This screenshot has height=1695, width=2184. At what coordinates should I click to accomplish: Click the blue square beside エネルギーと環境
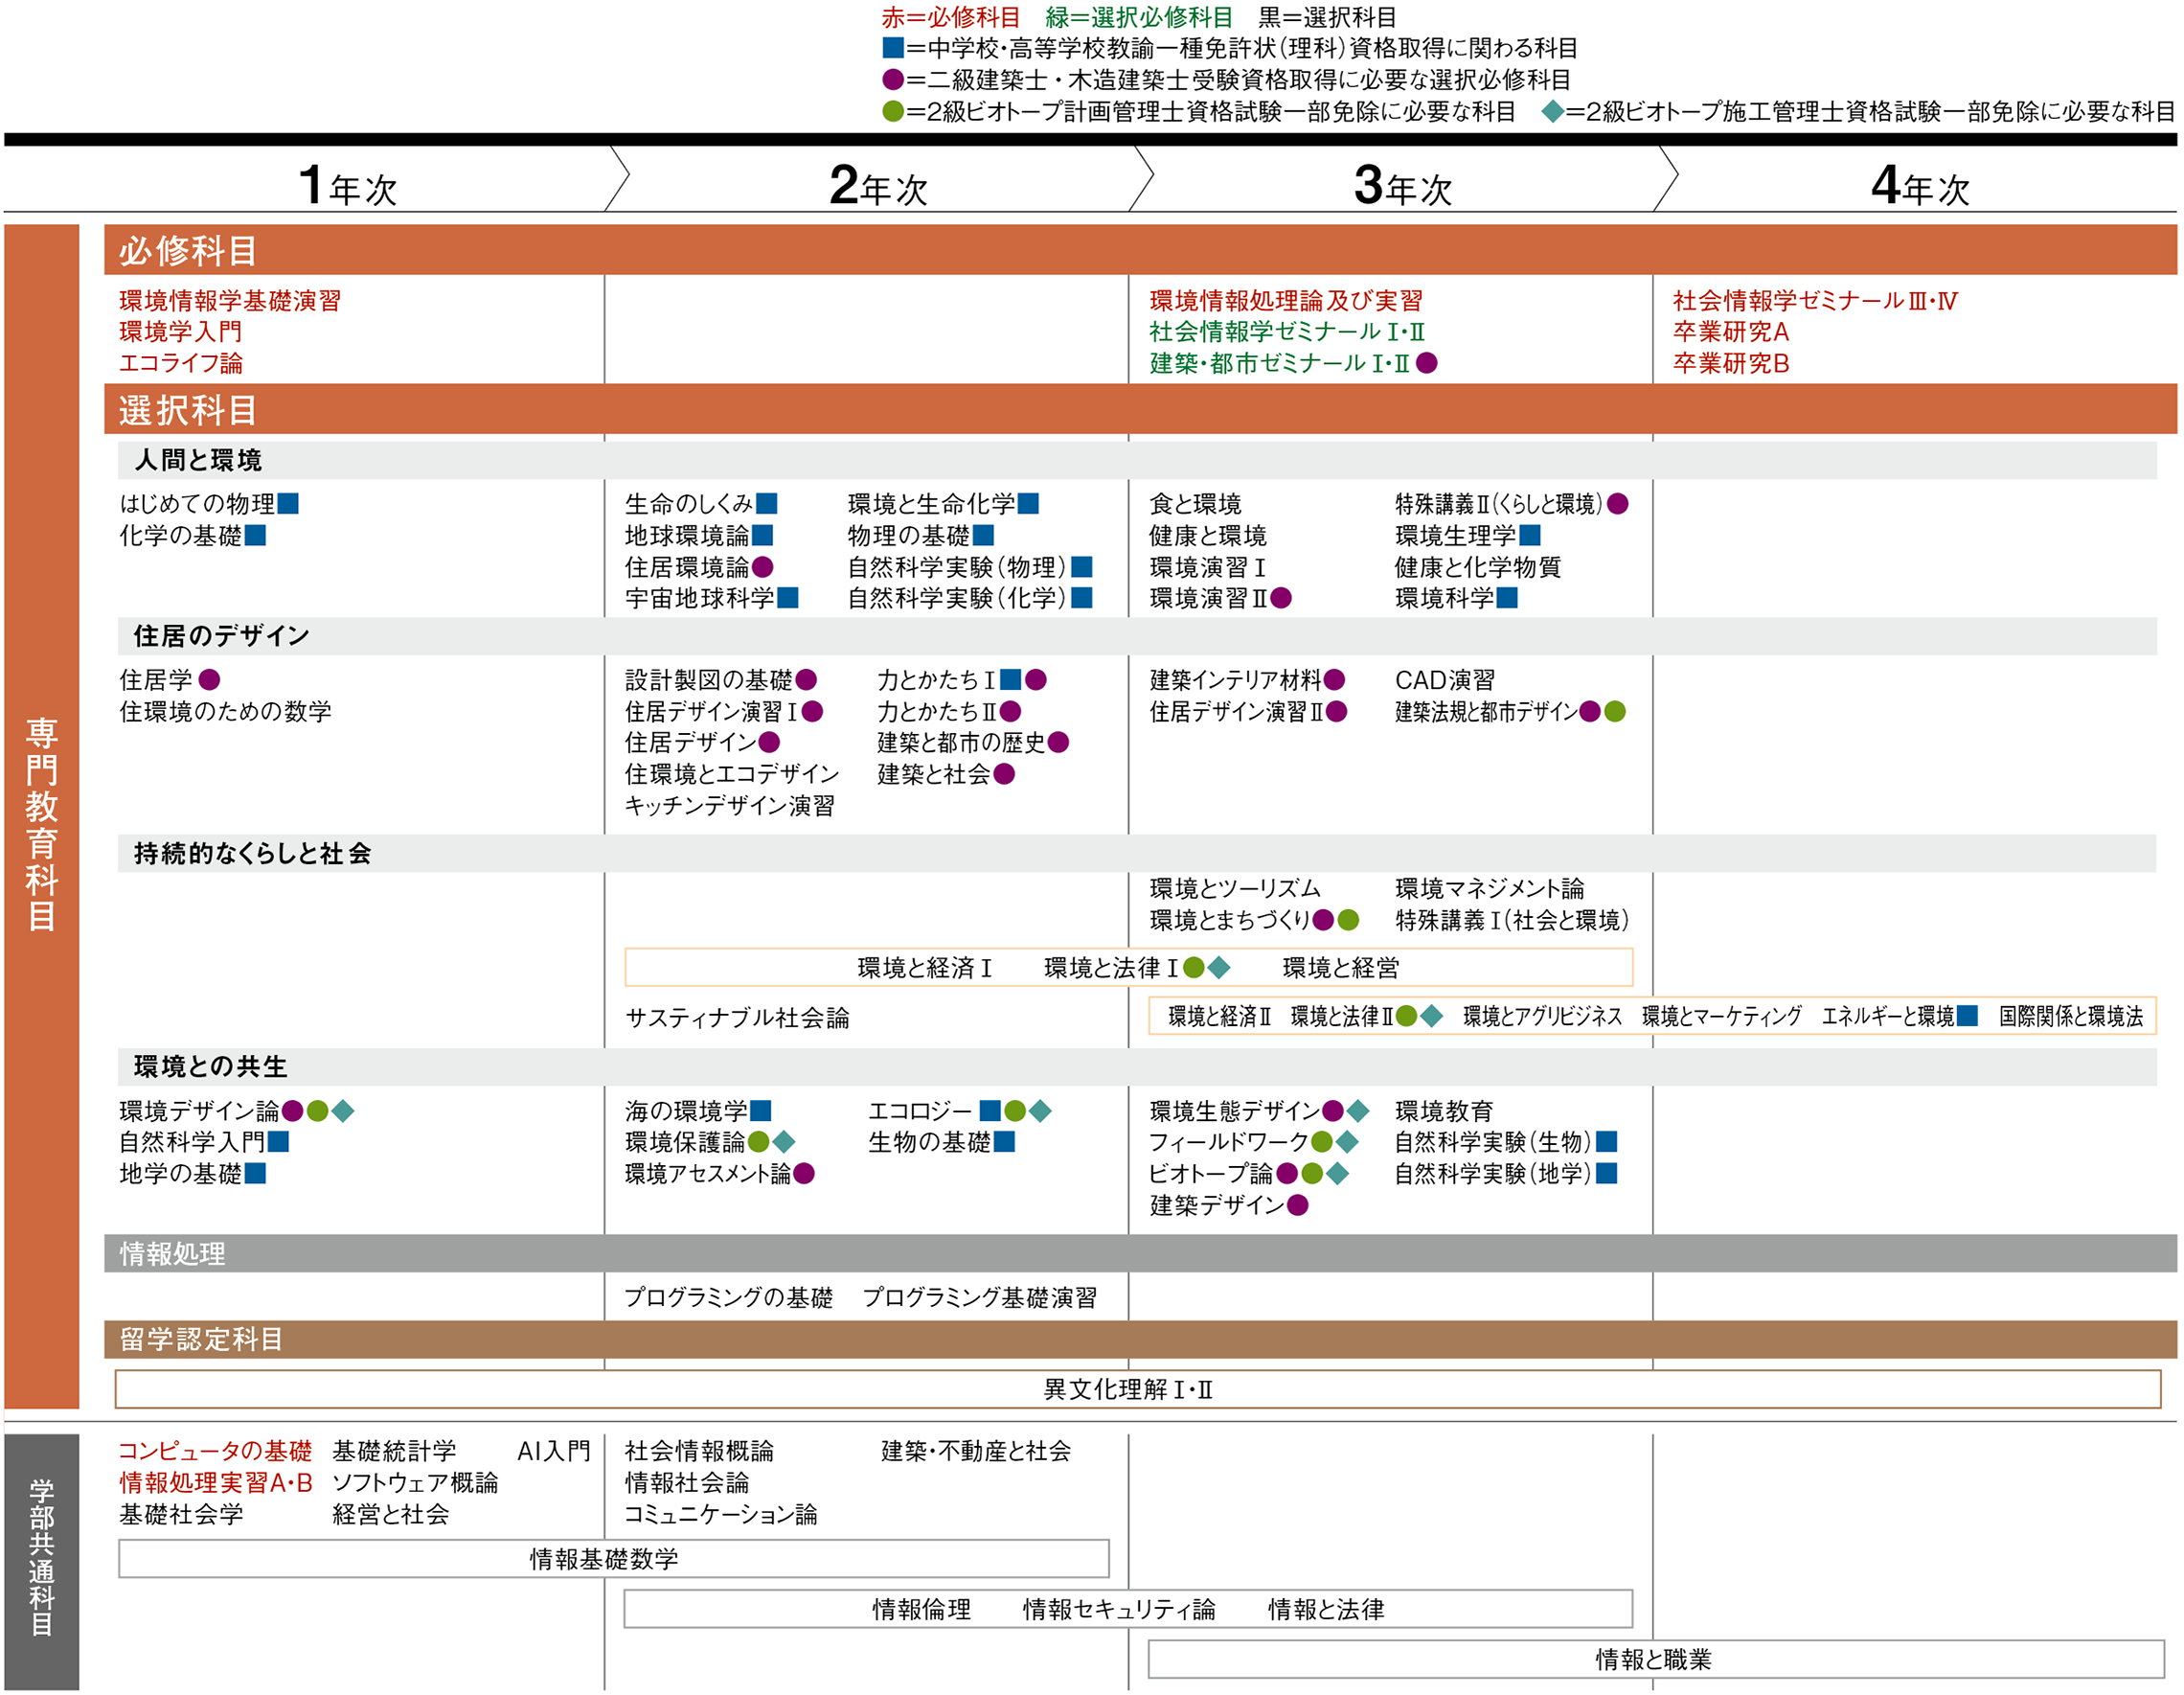point(1967,1016)
